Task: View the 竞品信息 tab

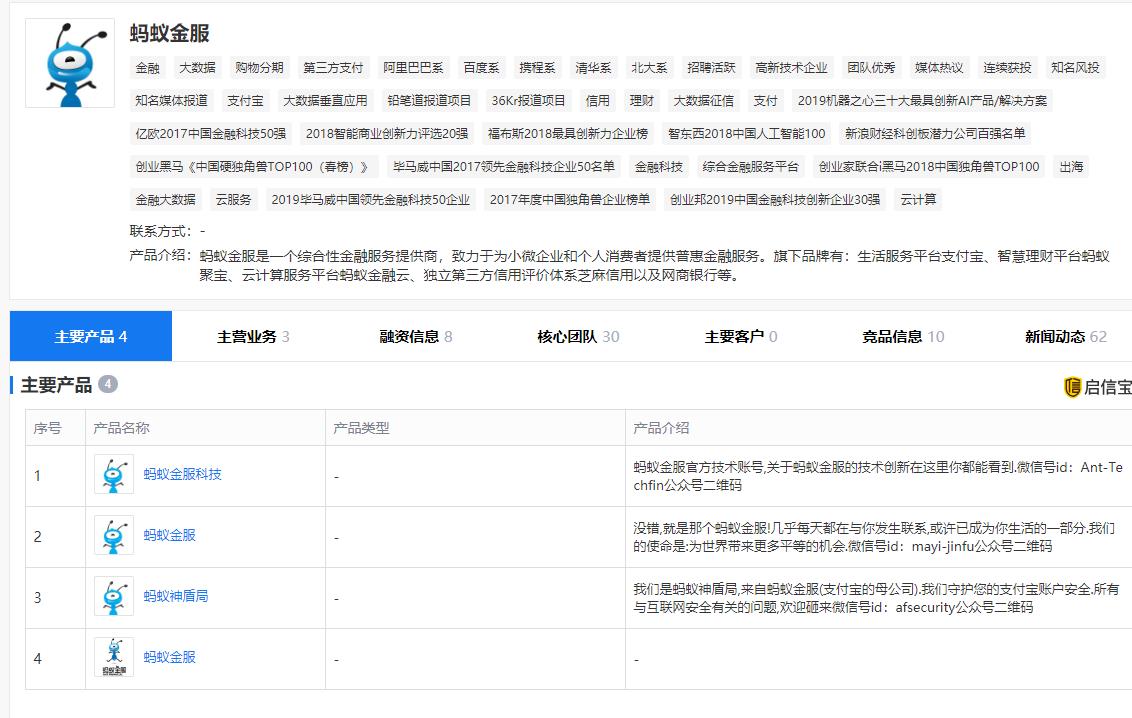Action: tap(903, 336)
